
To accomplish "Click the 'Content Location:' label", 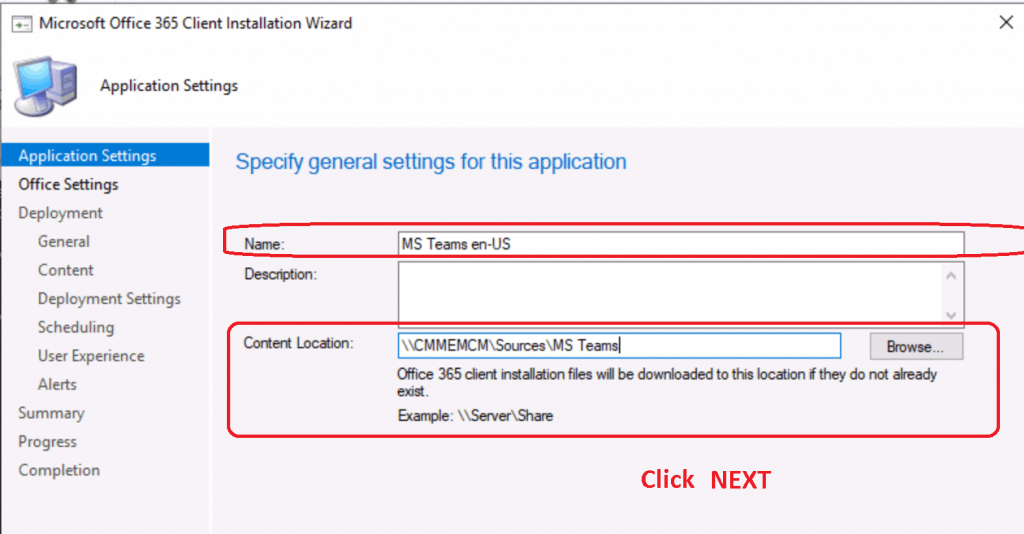I will coord(298,343).
